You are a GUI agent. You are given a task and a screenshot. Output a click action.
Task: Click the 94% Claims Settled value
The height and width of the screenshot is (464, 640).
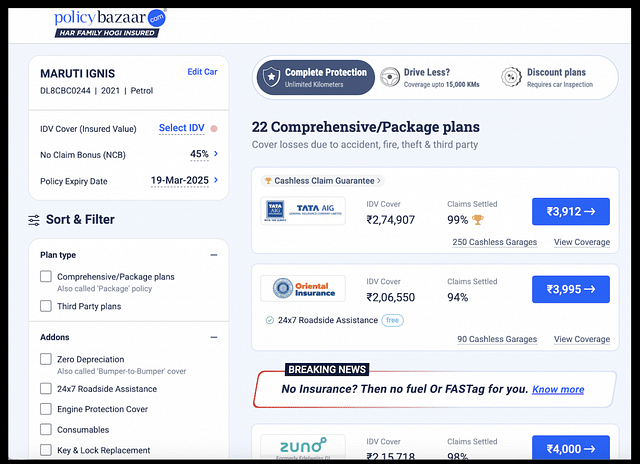(x=458, y=297)
